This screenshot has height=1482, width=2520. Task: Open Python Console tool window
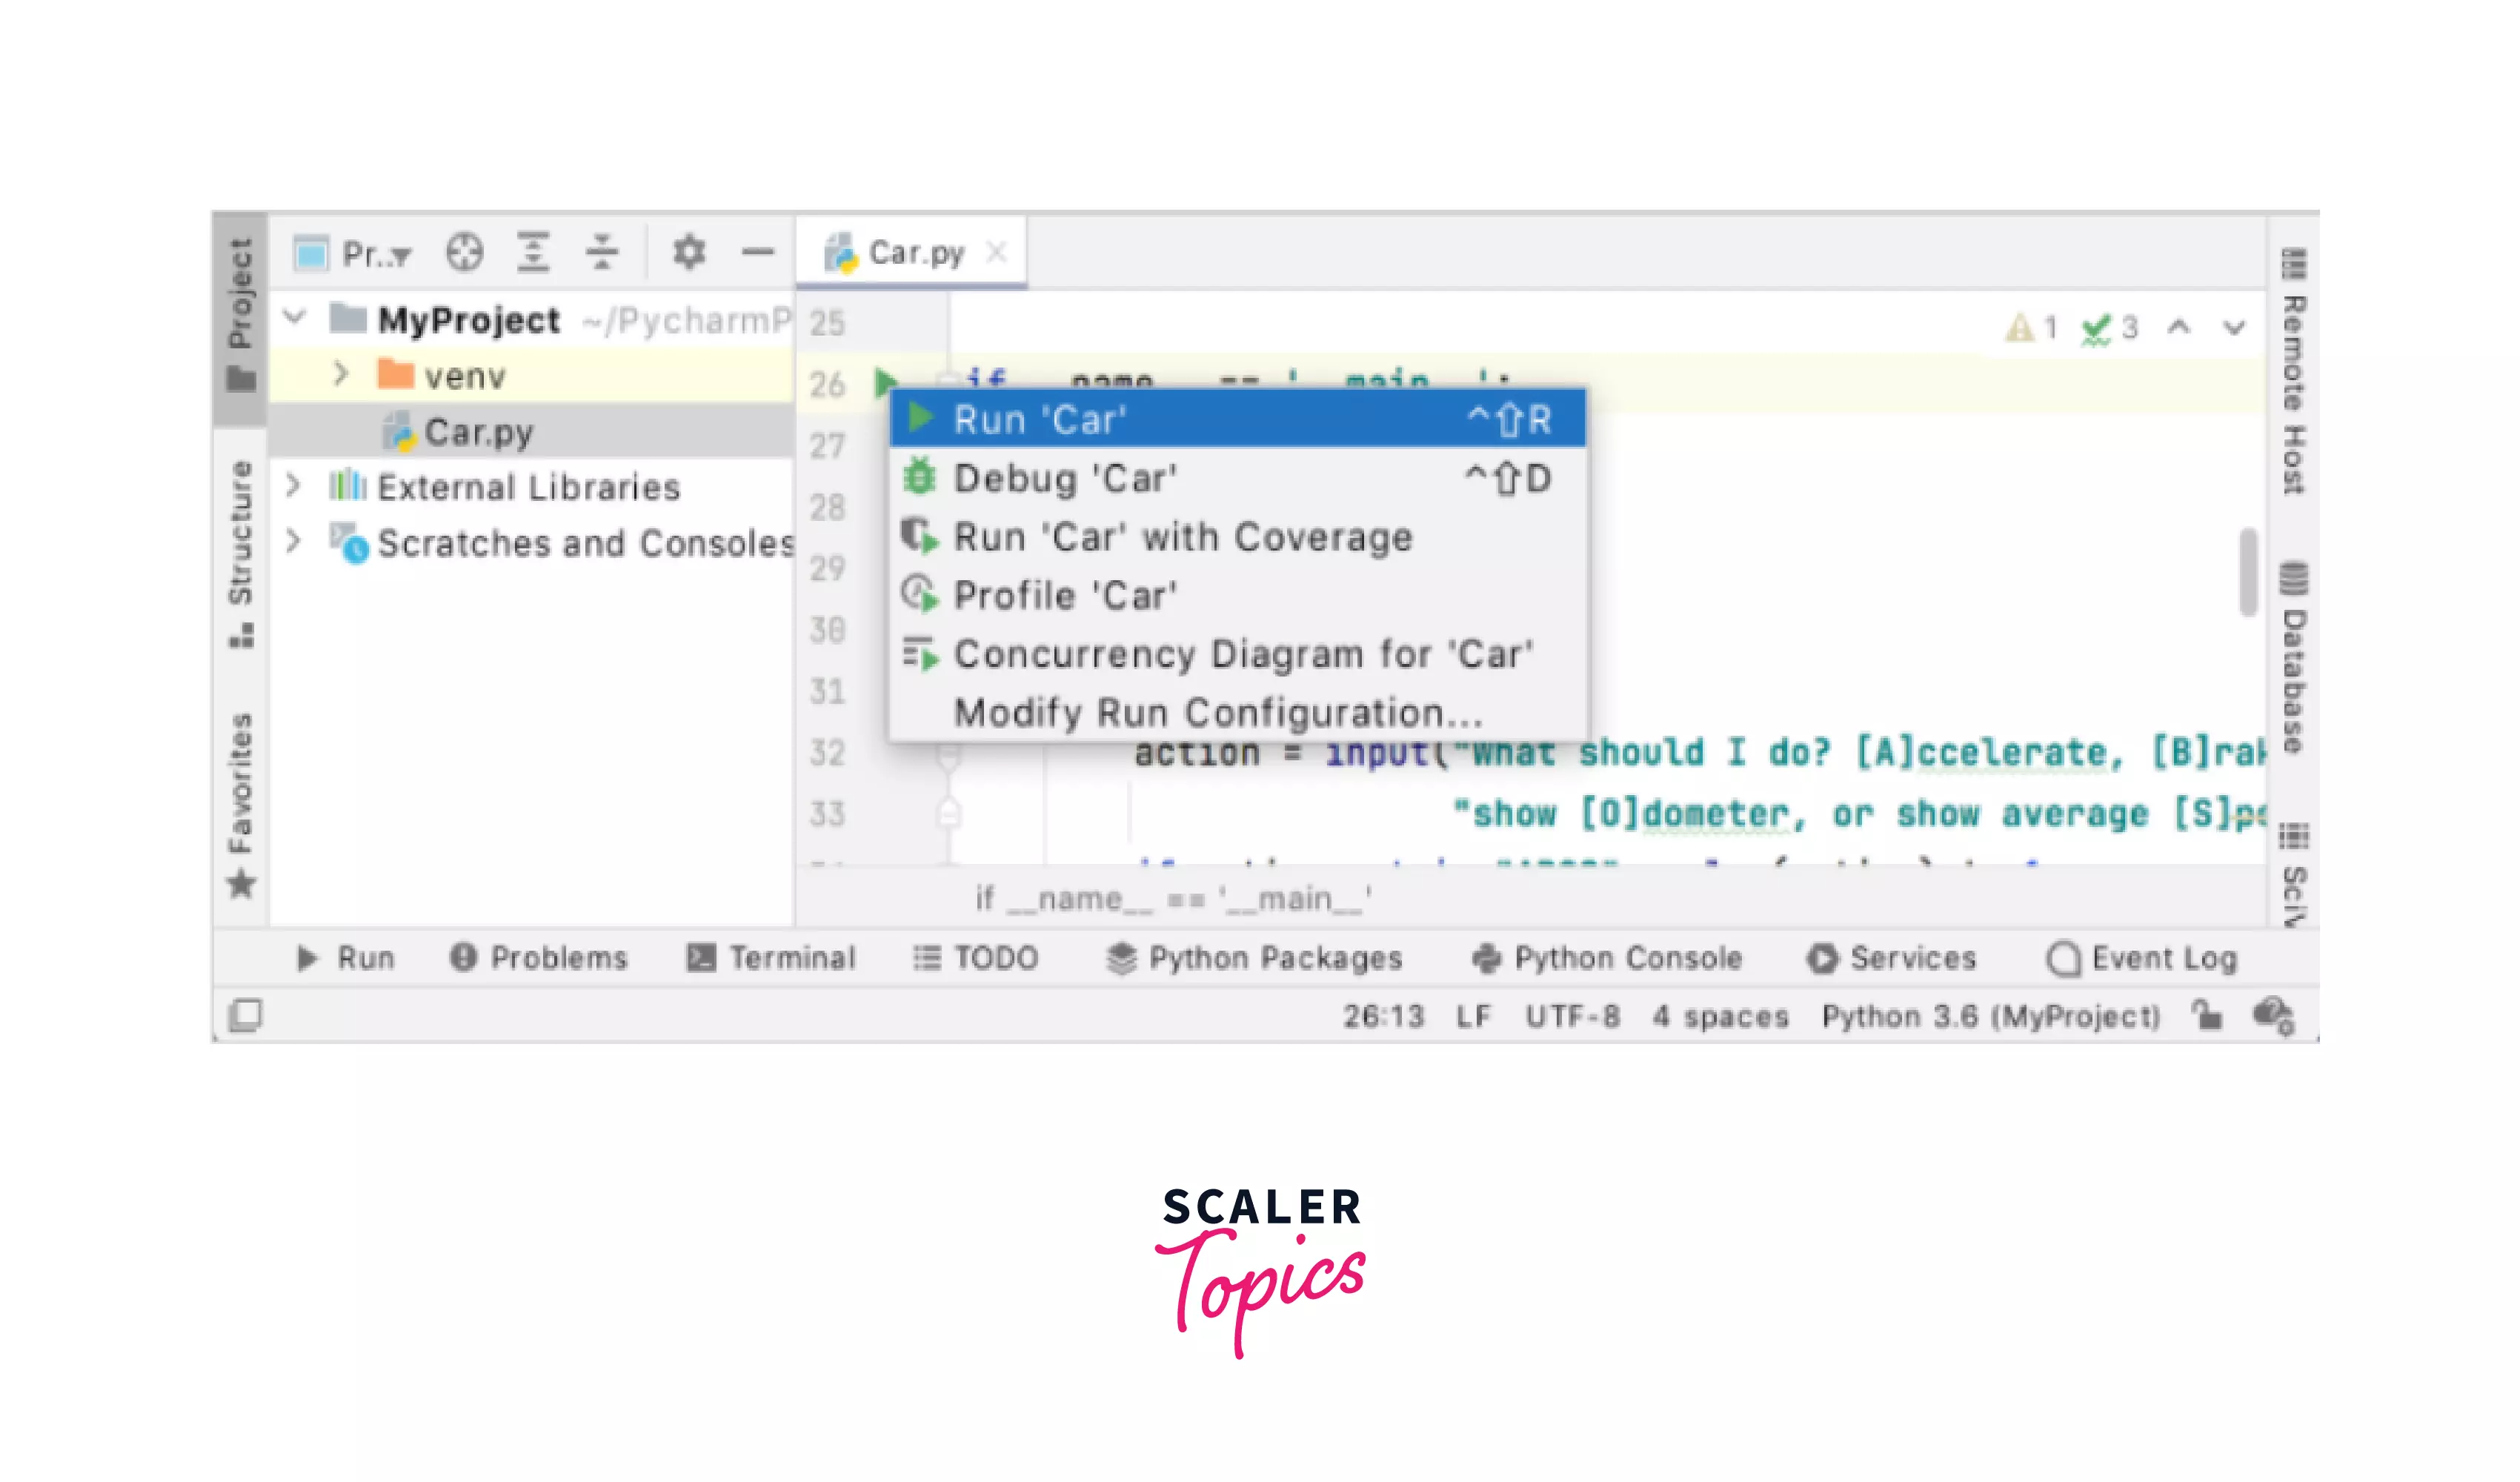point(1608,958)
